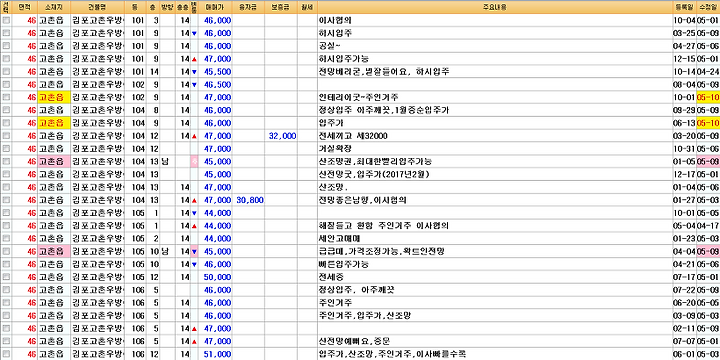The height and width of the screenshot is (360, 720).
Task: Click the red up arrow in the row registered 12-15
Action: [x=194, y=59]
